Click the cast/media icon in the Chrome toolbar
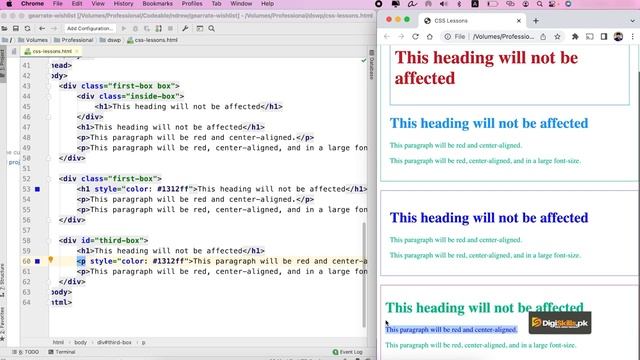Viewport: 640px width, 360px height. pyautogui.click(x=590, y=37)
